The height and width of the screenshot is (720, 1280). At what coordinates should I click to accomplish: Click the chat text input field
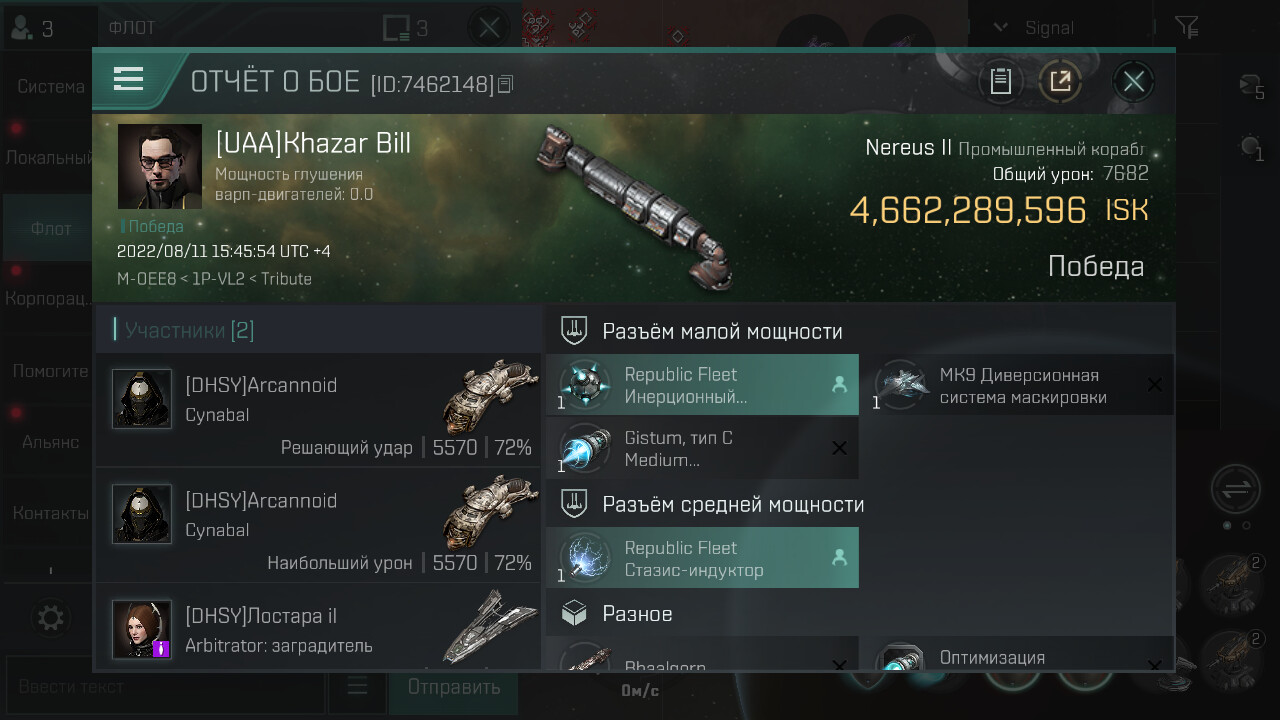tap(165, 687)
